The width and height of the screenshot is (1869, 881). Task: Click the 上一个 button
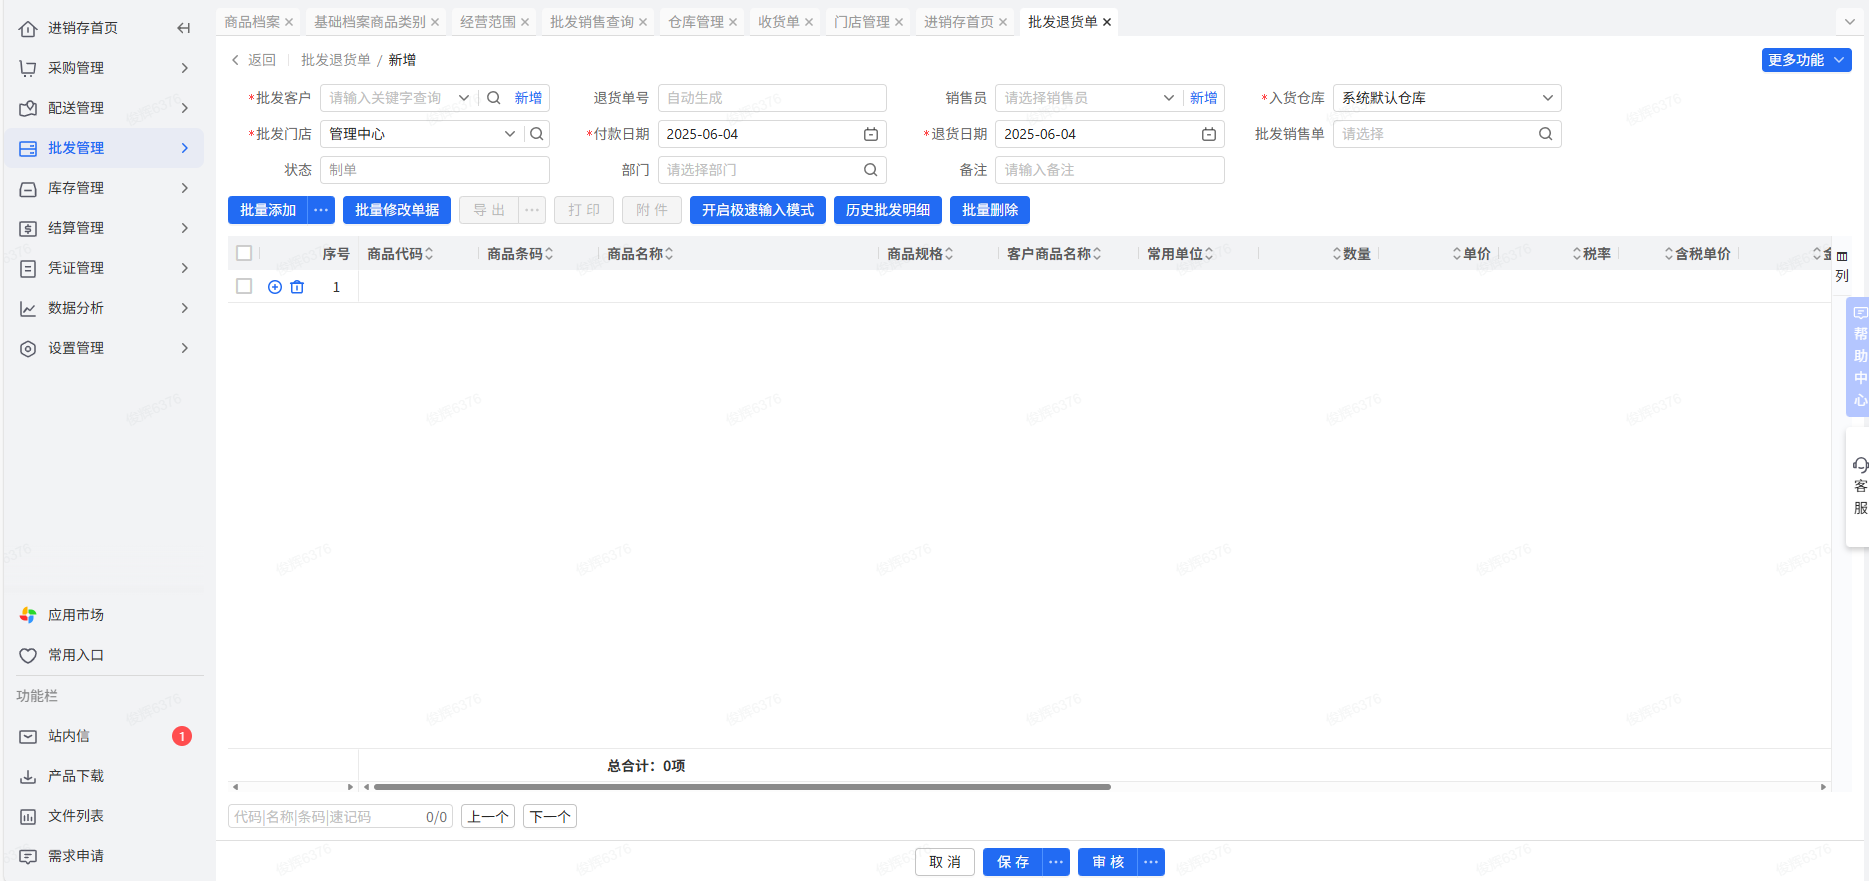click(x=488, y=817)
